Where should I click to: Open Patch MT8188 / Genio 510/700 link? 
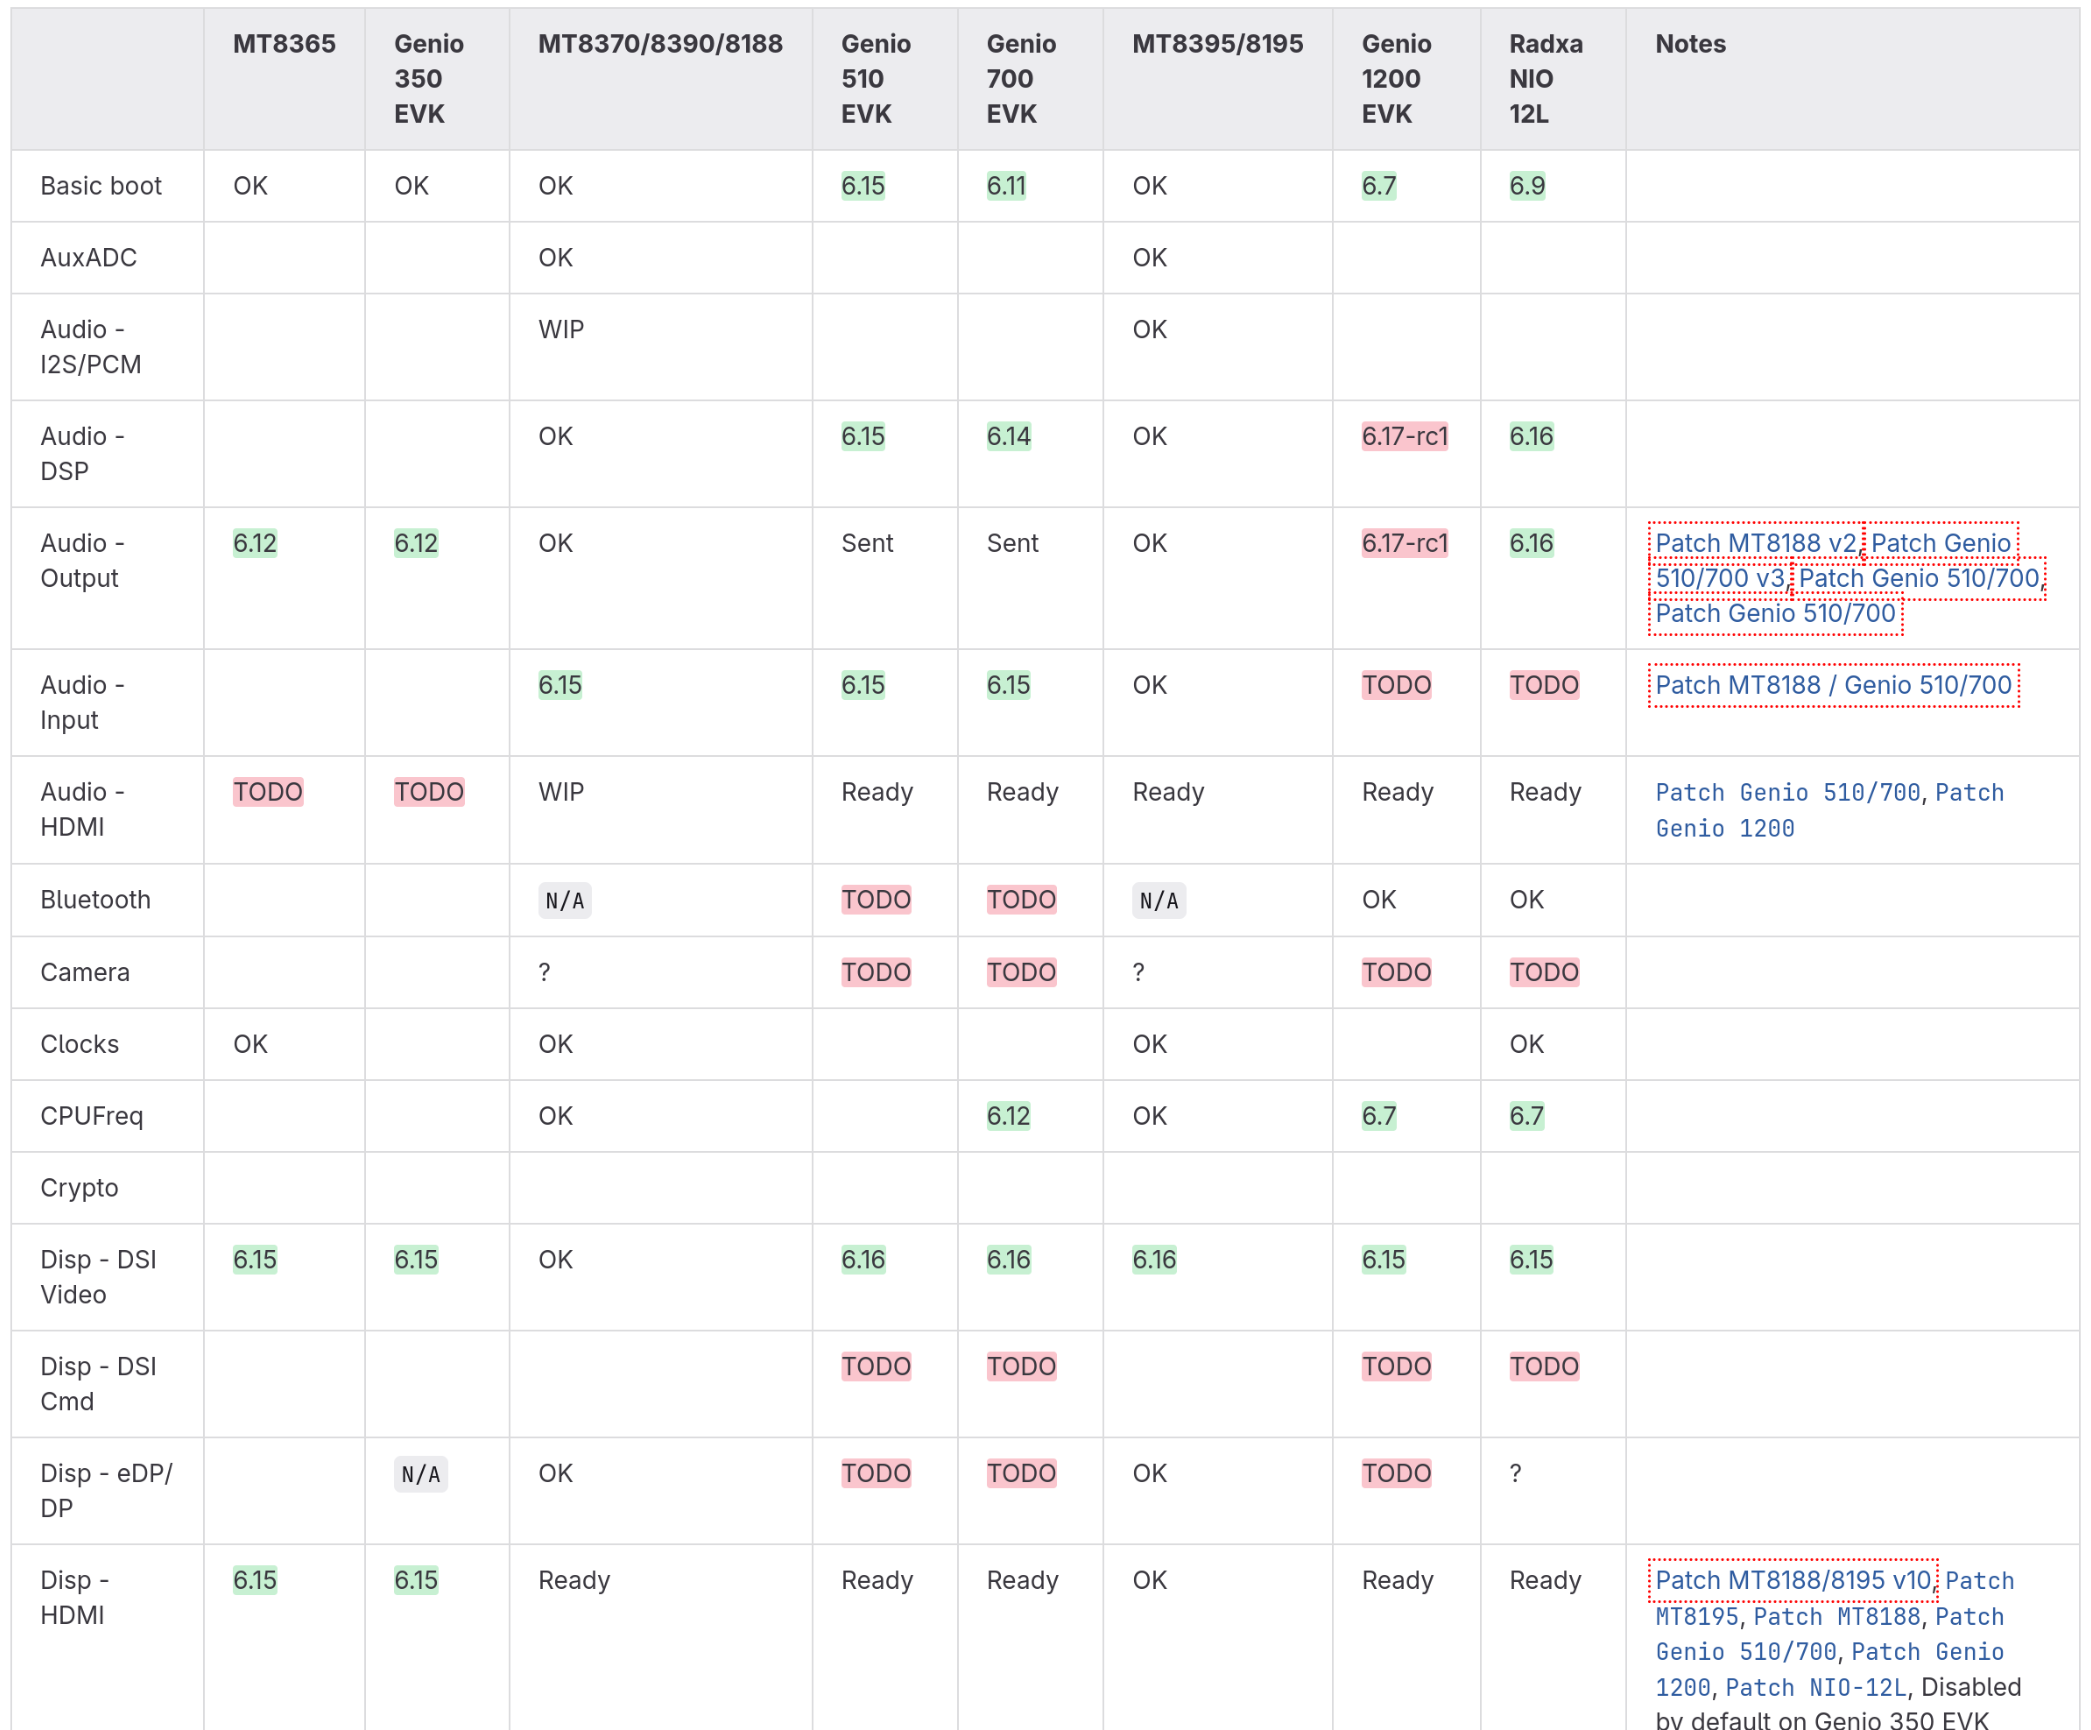coord(1832,685)
